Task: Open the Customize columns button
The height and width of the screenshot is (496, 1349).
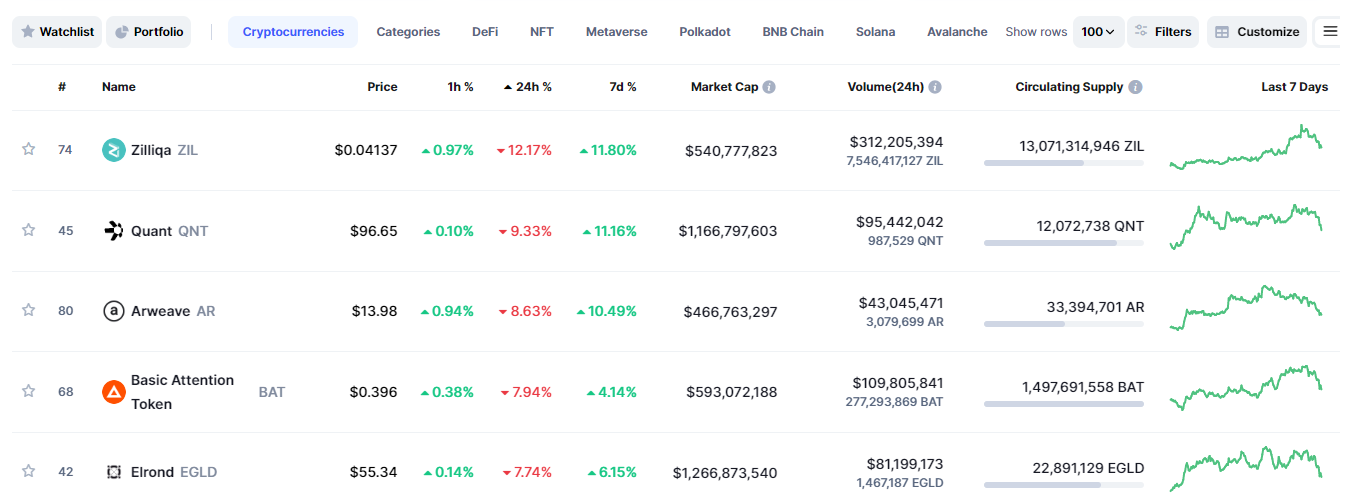Action: point(1257,32)
